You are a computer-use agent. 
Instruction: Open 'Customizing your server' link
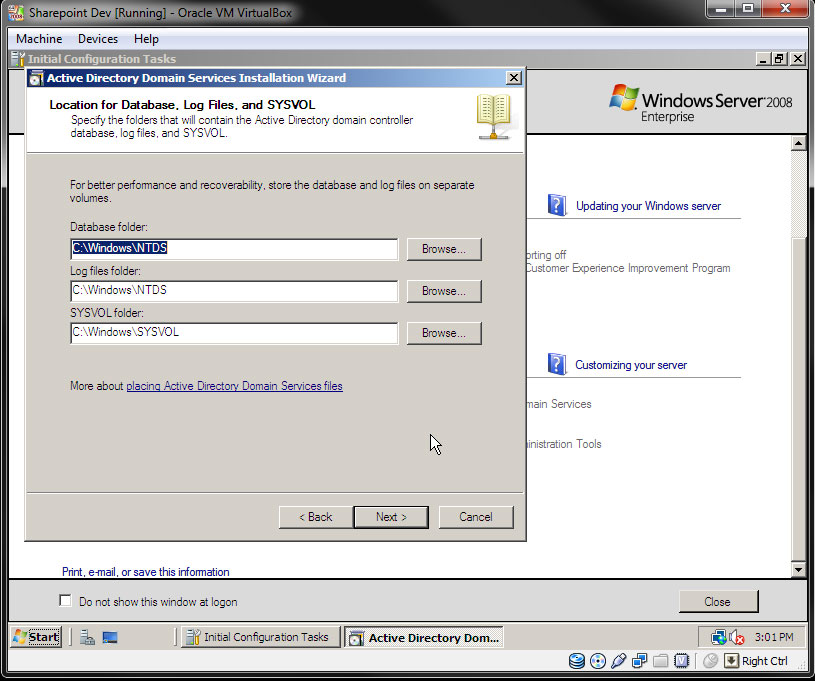click(630, 365)
